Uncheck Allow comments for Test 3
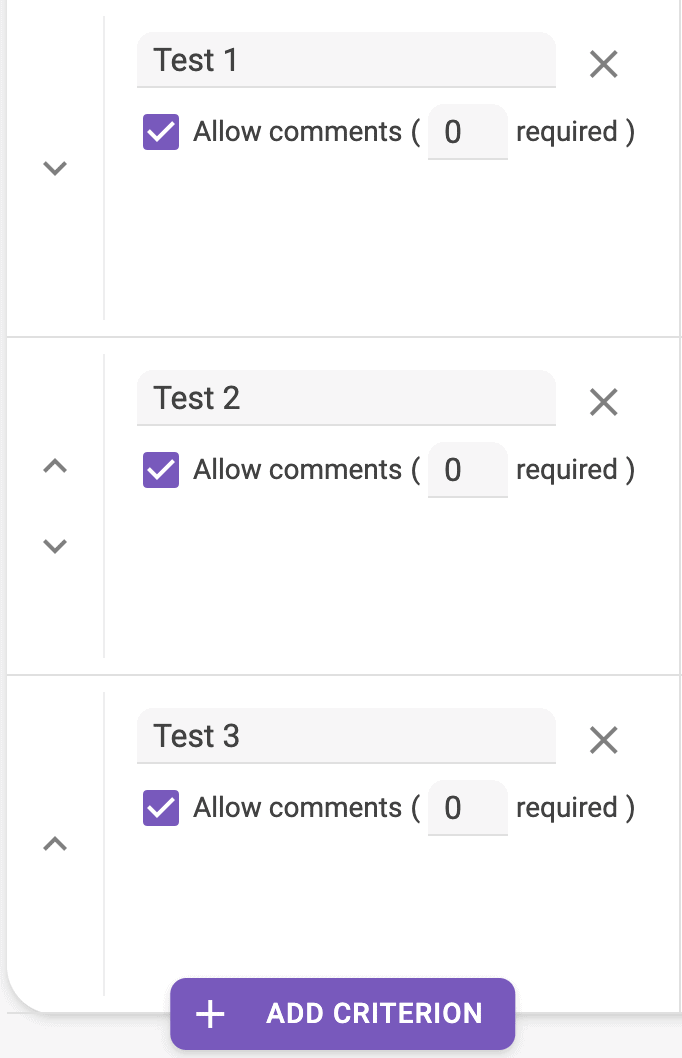 point(161,807)
